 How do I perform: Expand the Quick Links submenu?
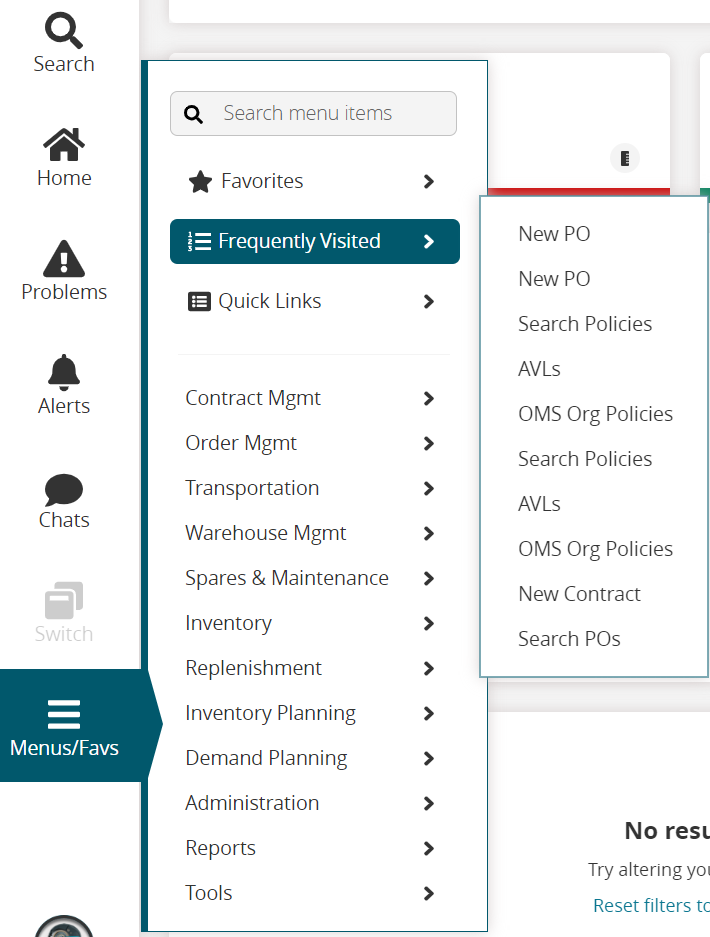coord(429,301)
